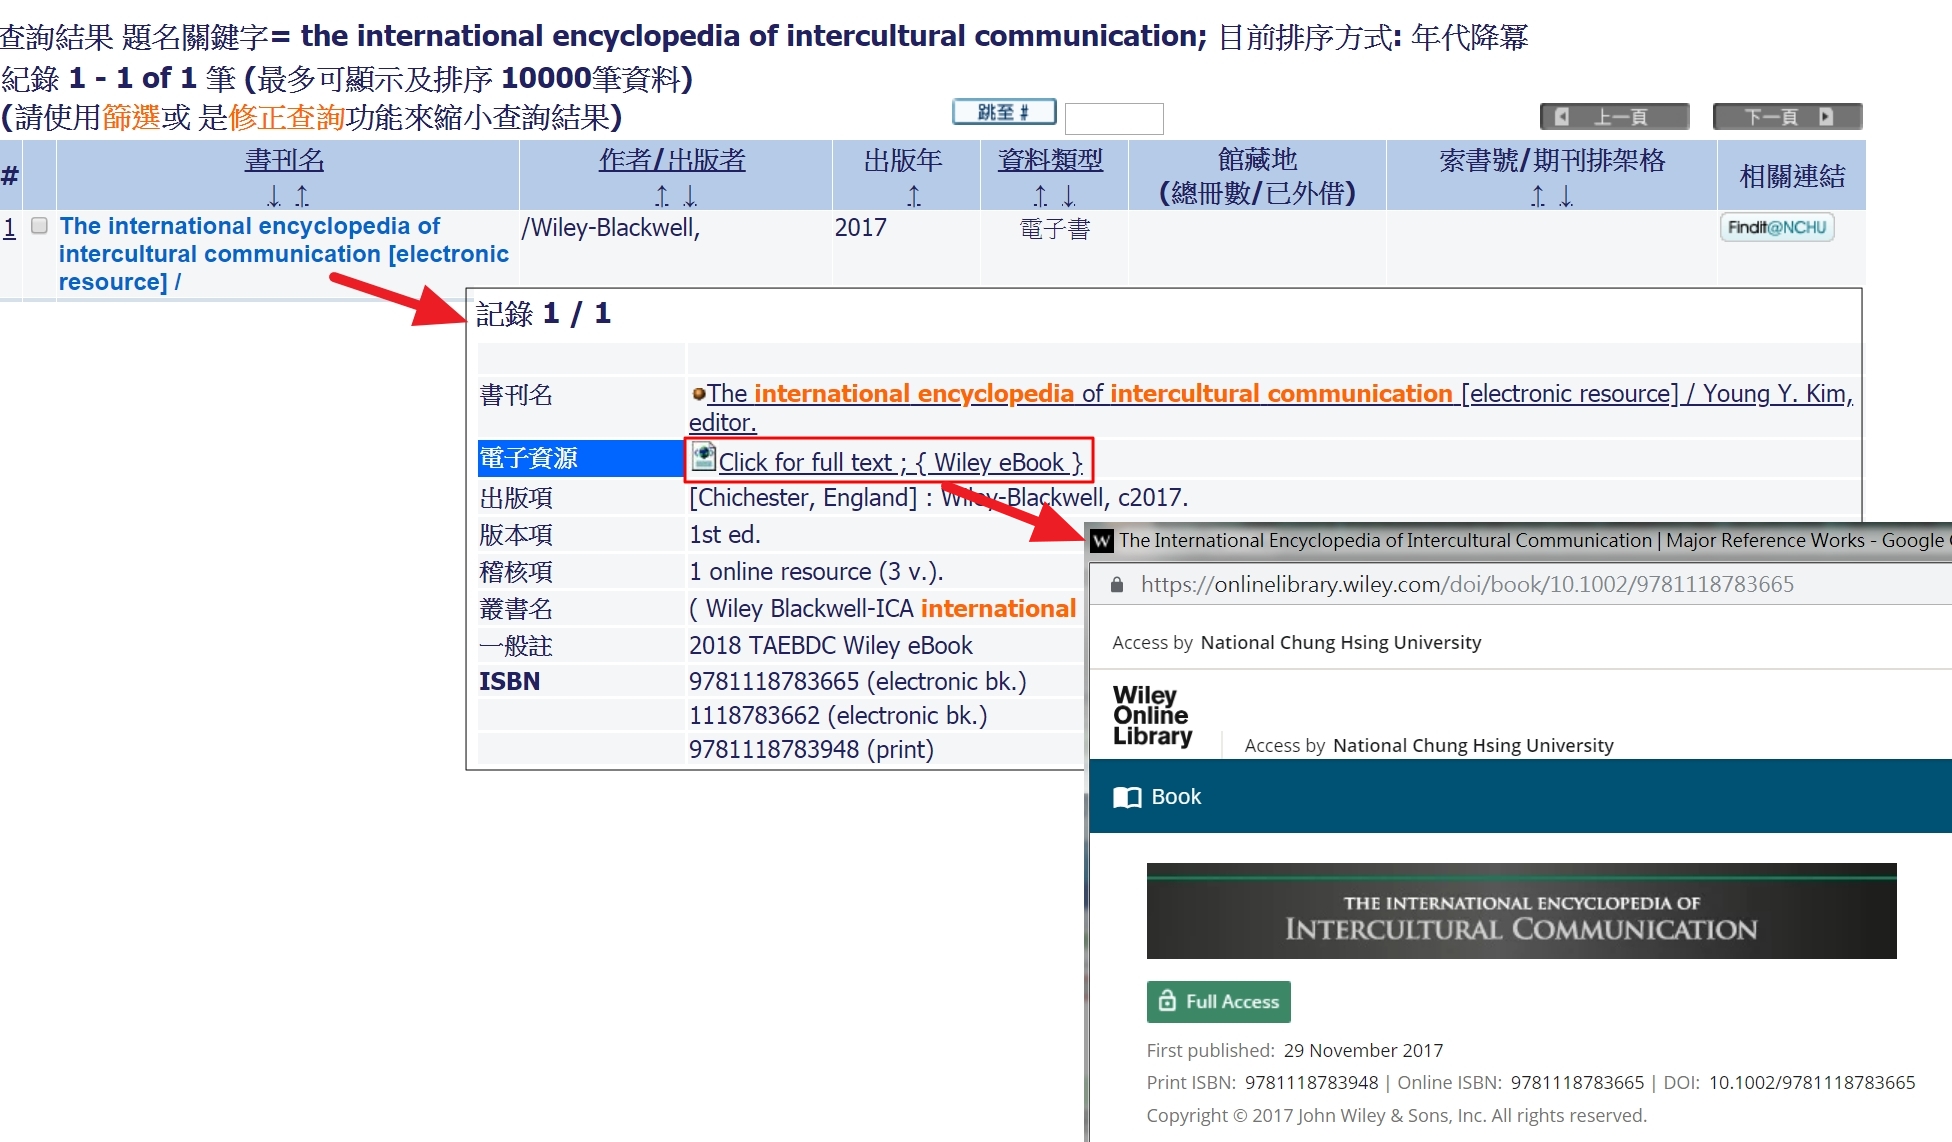Open the Wiley Online Library logo
This screenshot has width=1952, height=1142.
click(x=1152, y=716)
